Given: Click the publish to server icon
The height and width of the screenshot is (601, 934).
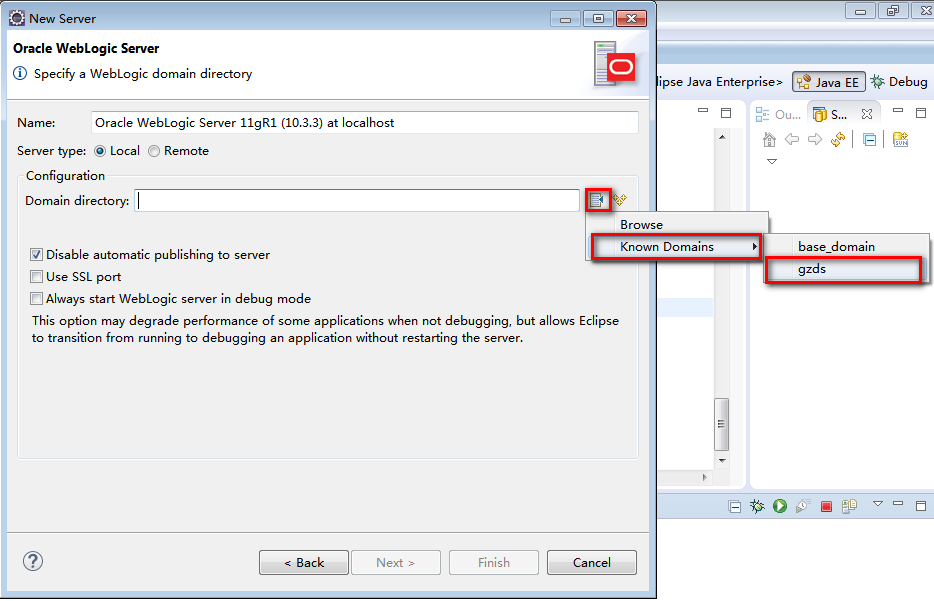Looking at the screenshot, I should (x=849, y=506).
